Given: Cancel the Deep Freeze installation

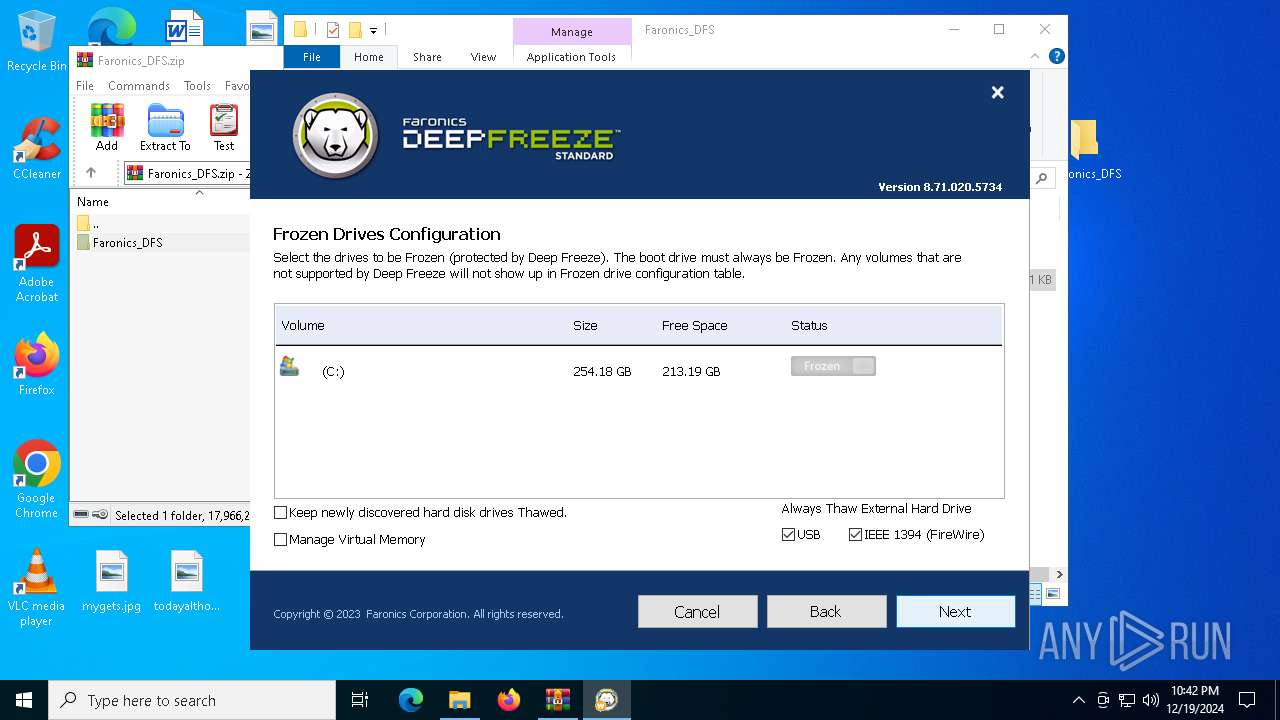Looking at the screenshot, I should [697, 612].
